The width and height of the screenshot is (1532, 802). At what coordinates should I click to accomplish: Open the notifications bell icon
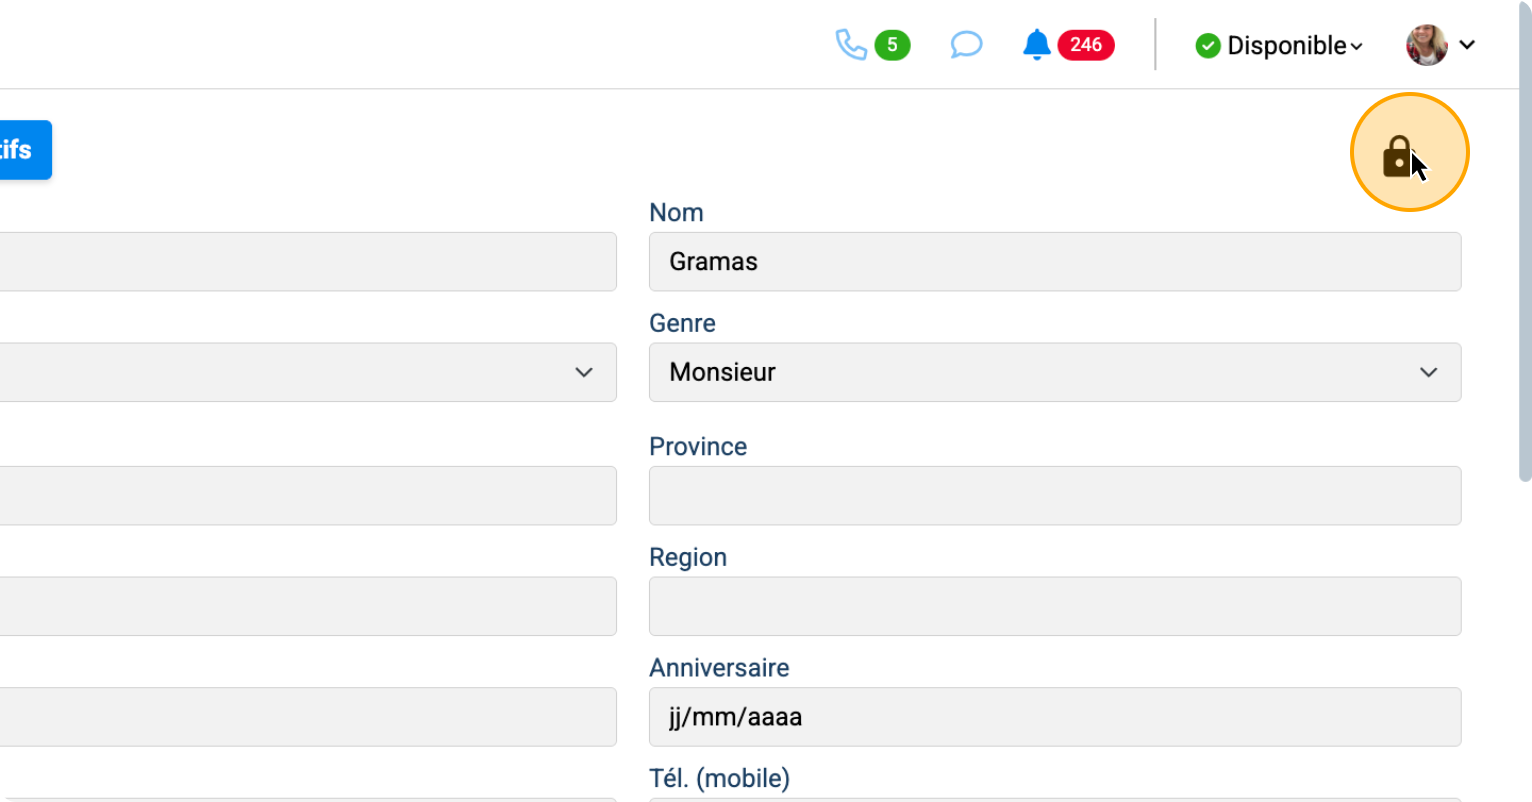[x=1036, y=45]
